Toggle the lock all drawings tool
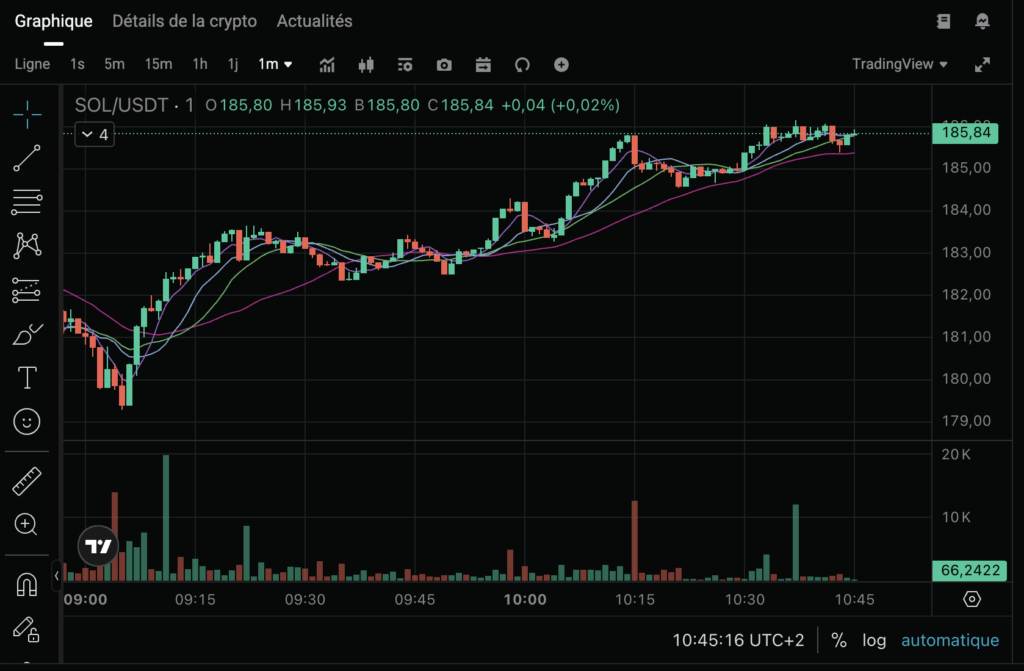Image resolution: width=1024 pixels, height=671 pixels. pos(27,629)
